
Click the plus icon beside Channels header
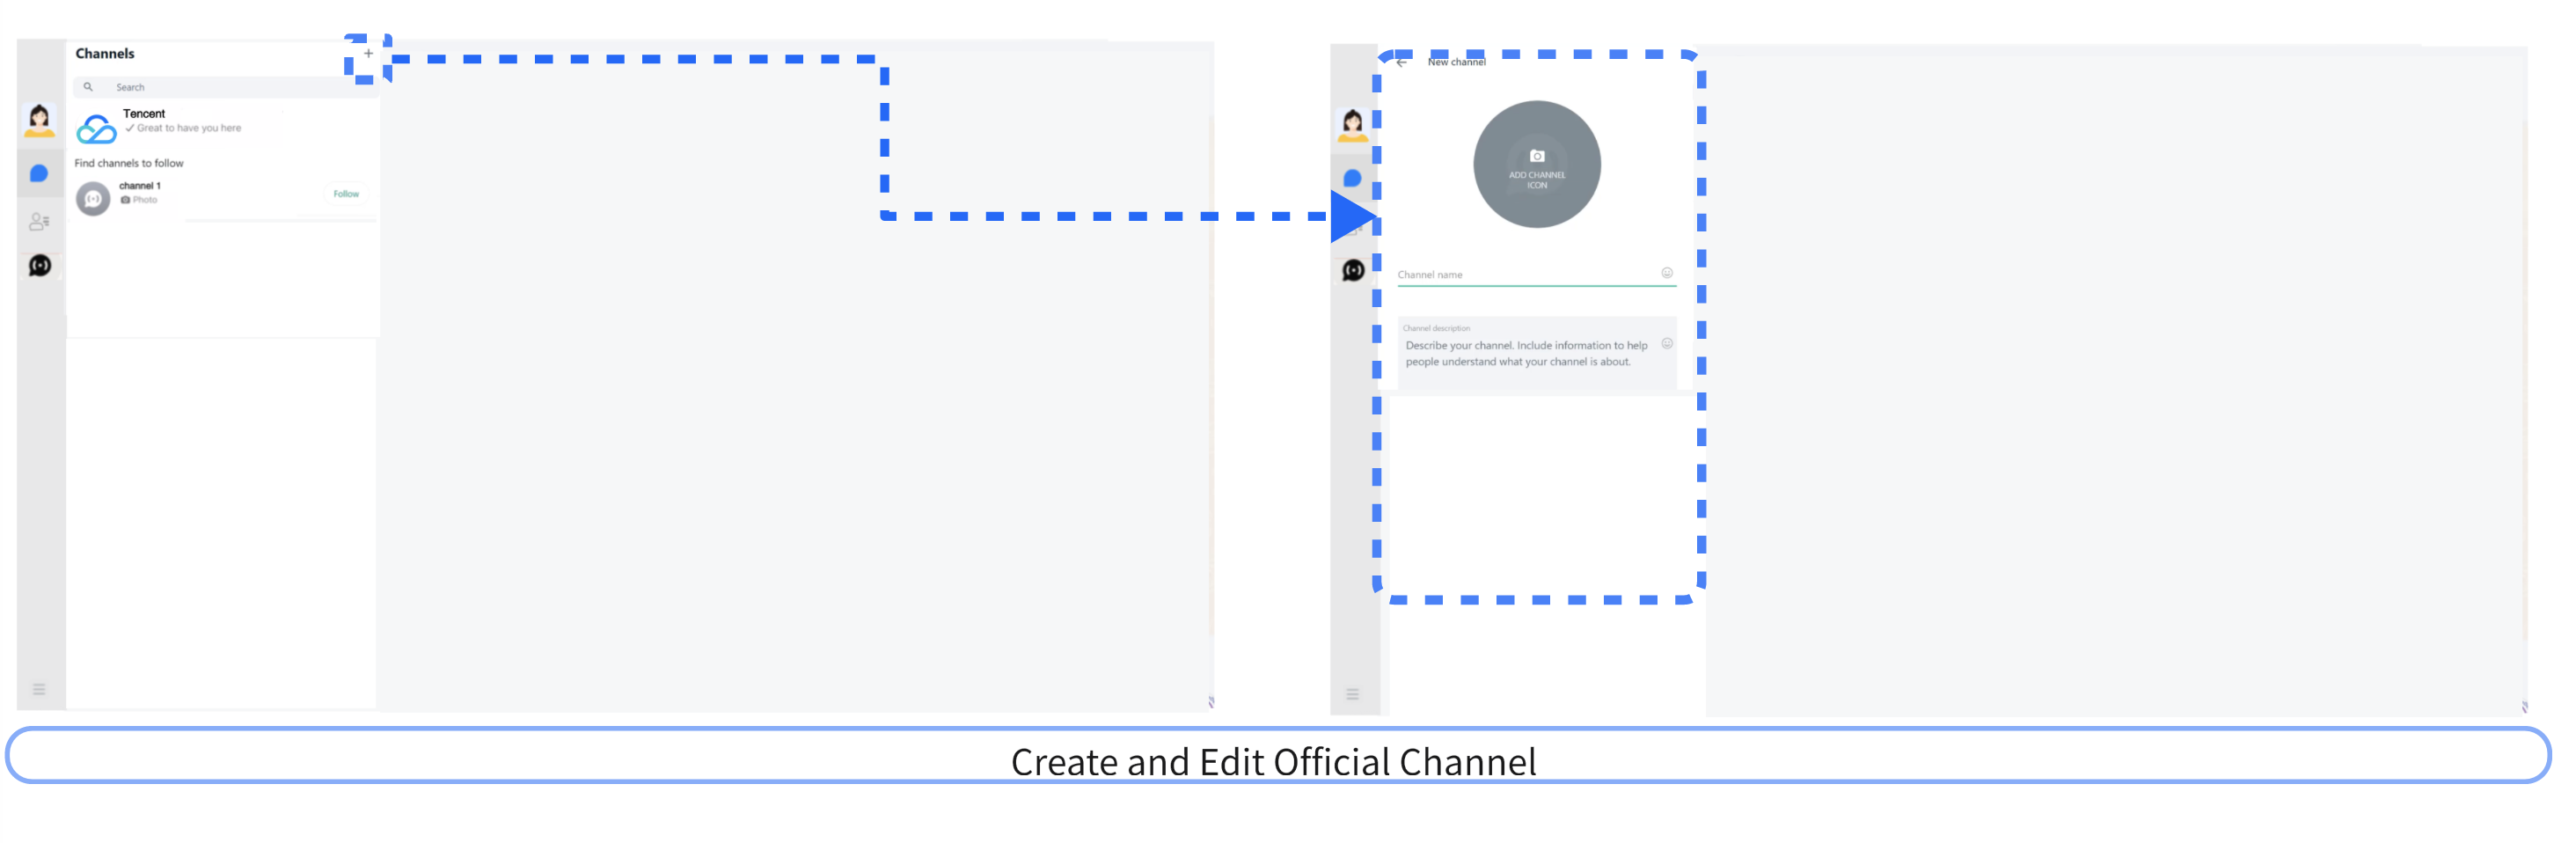coord(368,54)
